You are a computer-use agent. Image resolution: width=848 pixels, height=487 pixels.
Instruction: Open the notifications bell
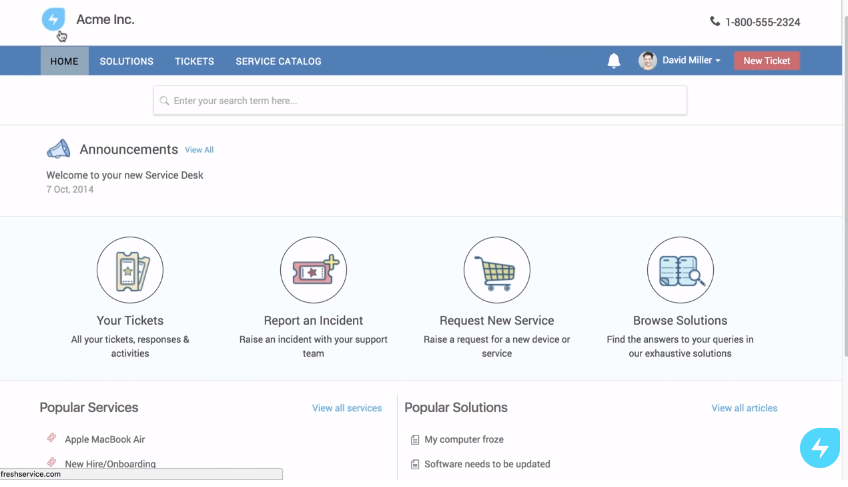click(x=613, y=61)
